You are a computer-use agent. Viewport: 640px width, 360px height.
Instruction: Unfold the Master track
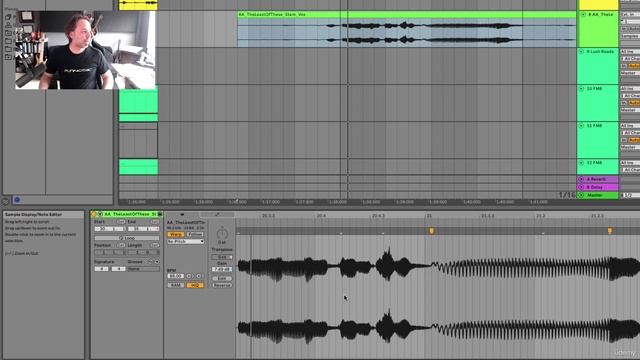581,195
